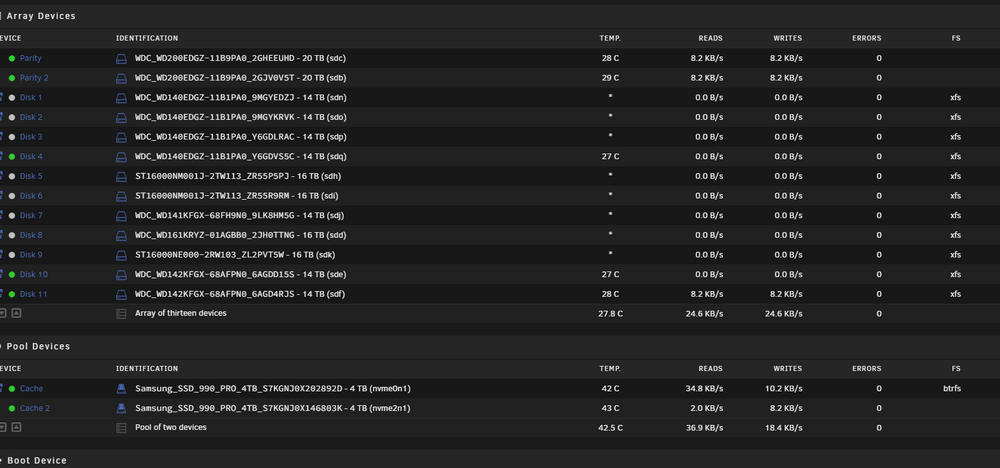This screenshot has width=1000, height=468.
Task: Click the disk icon in the Disk 6 row
Action: coord(121,196)
